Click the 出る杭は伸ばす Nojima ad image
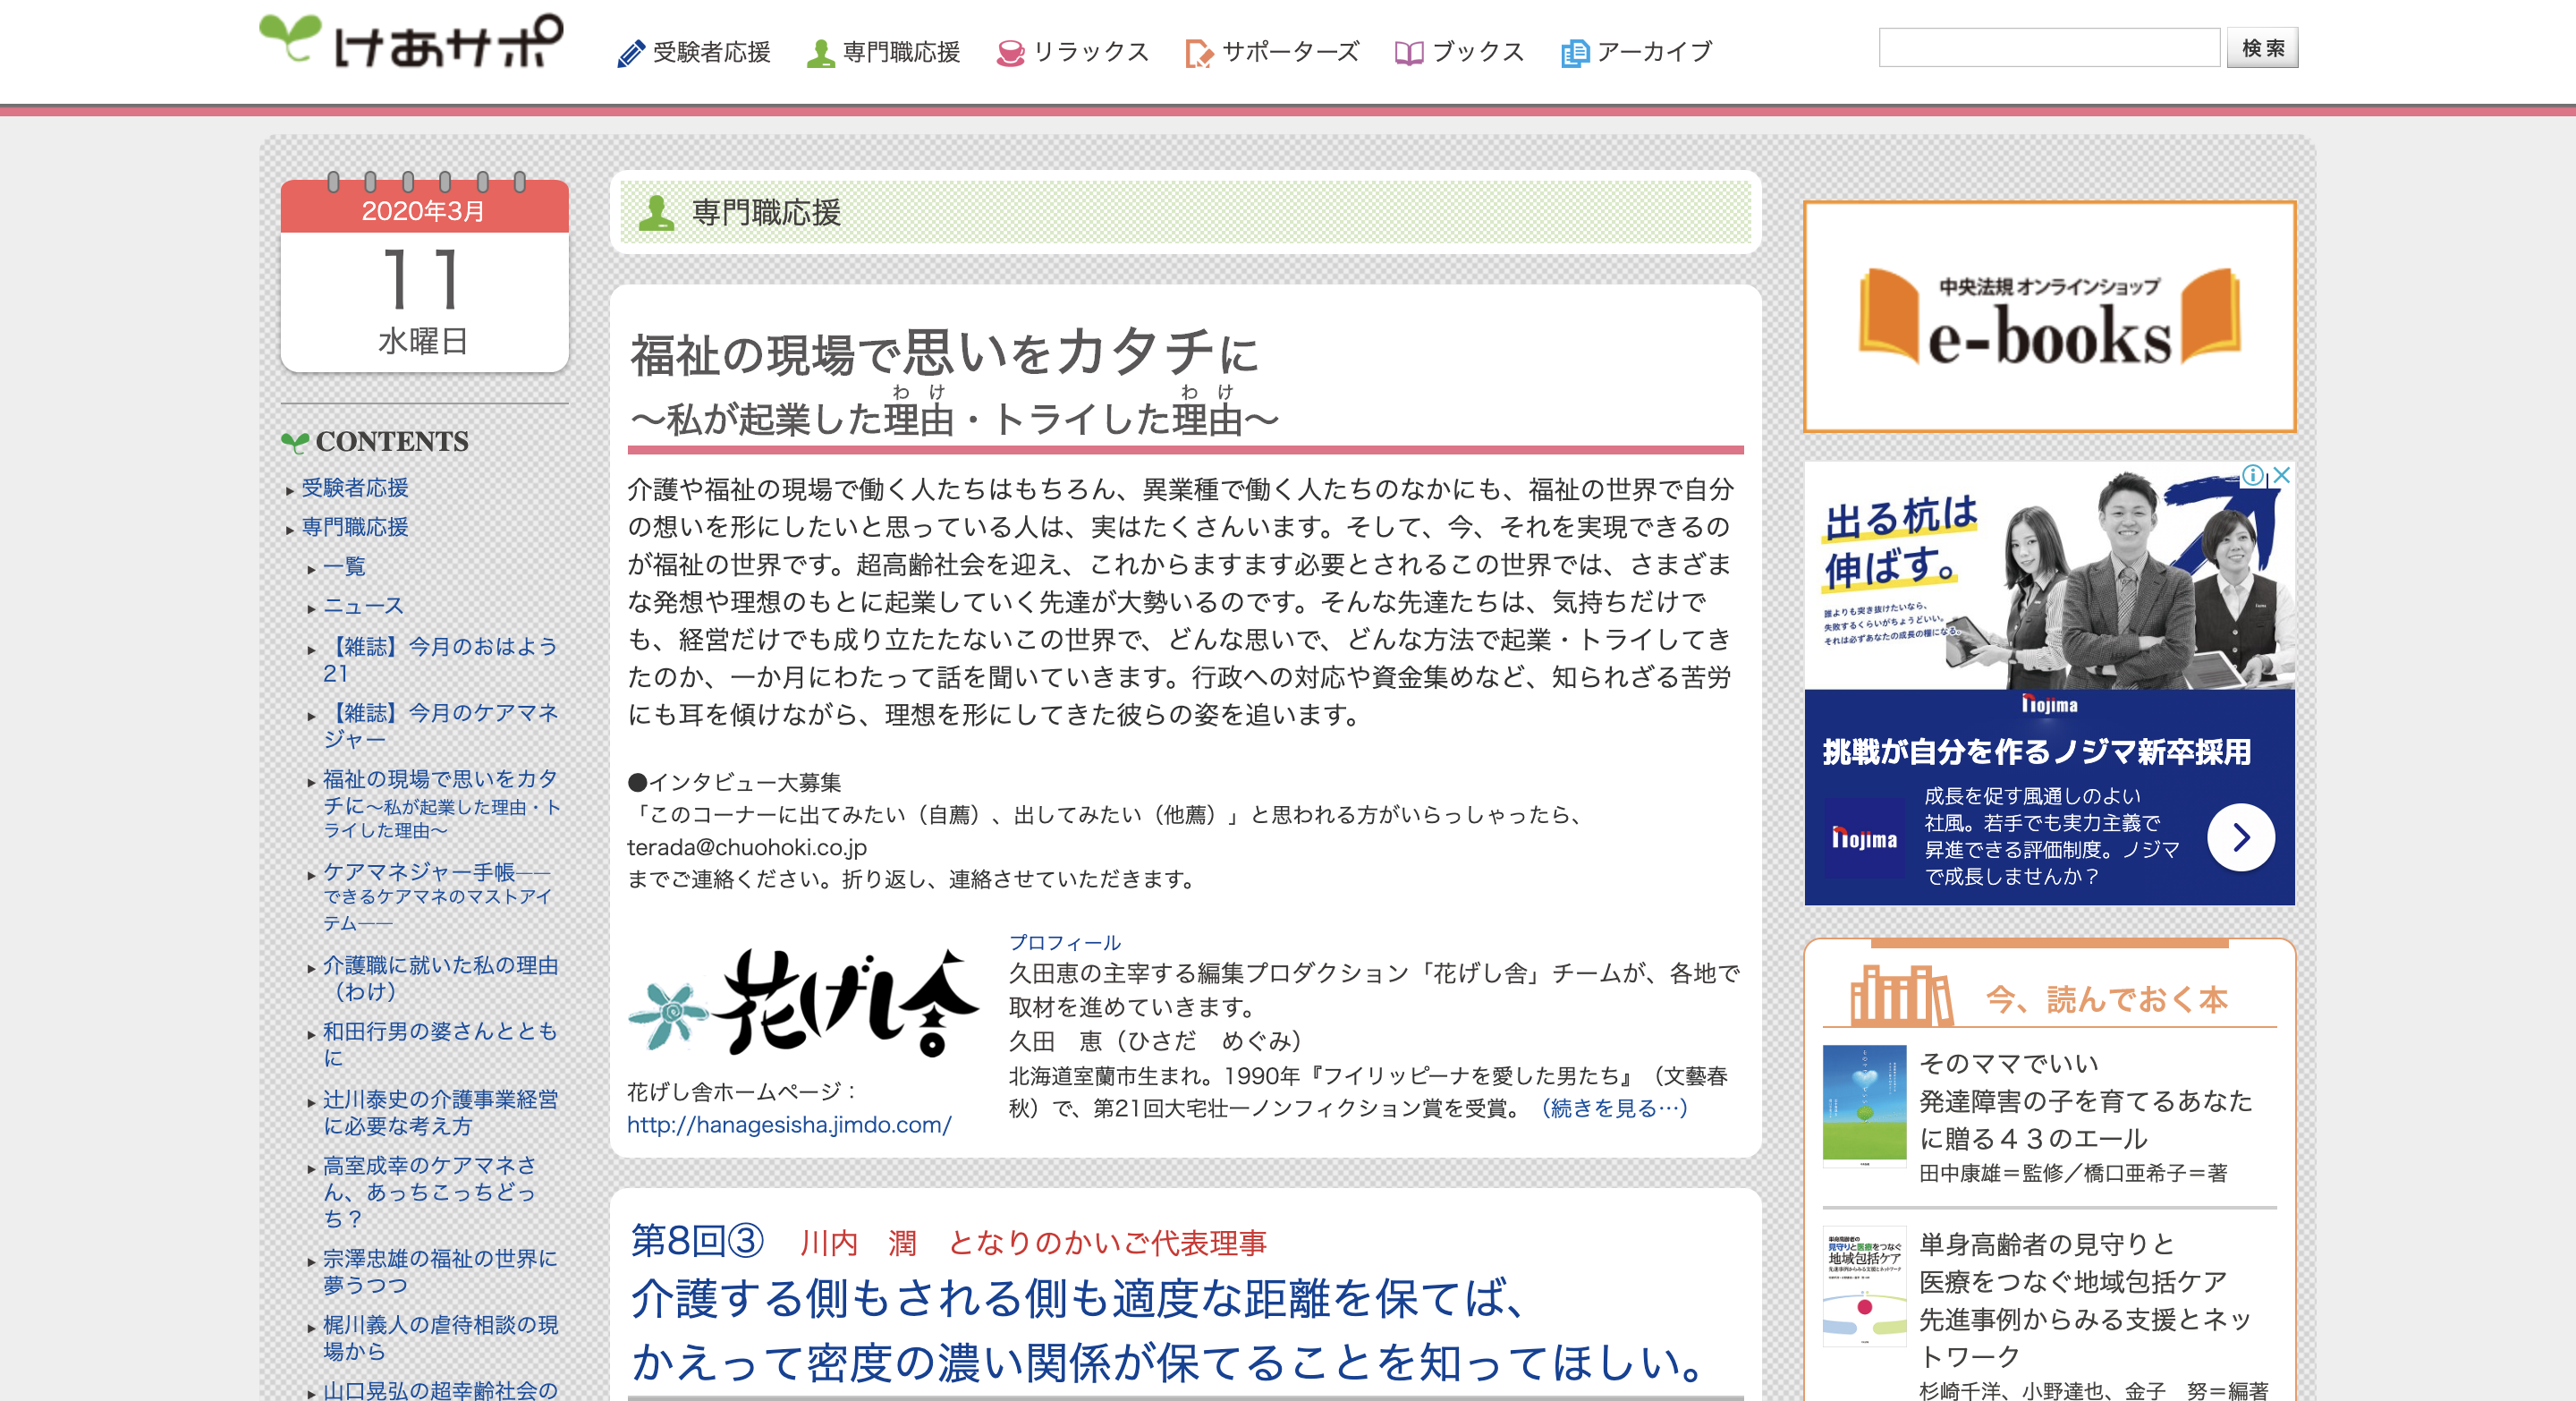 [2049, 576]
